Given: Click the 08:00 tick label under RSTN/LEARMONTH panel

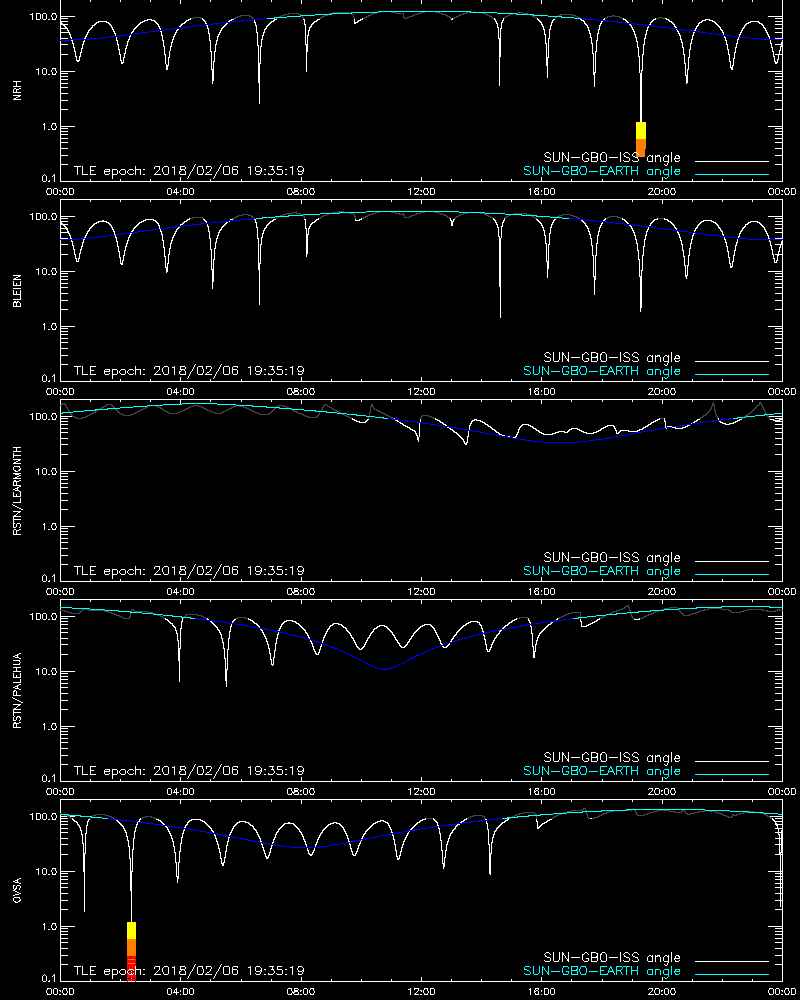Looking at the screenshot, I should [x=300, y=592].
